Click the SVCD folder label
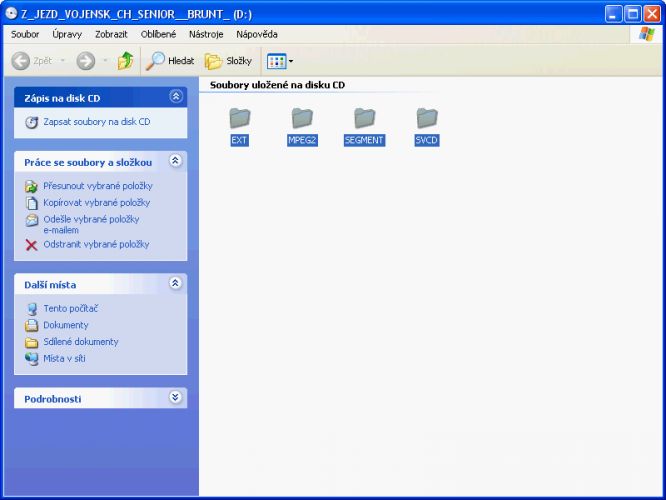 [426, 140]
